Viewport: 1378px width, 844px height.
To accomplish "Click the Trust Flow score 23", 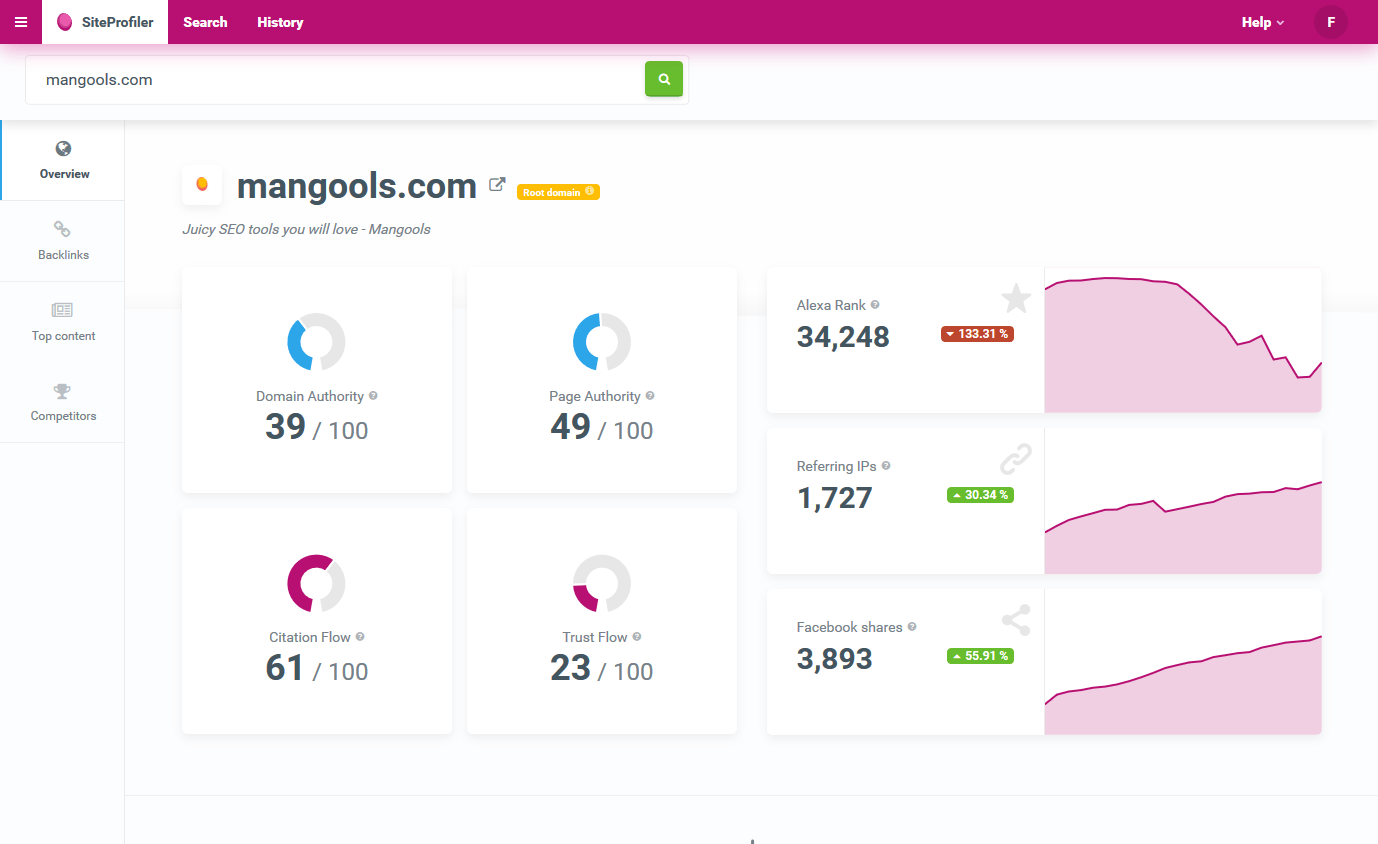I will click(x=571, y=668).
